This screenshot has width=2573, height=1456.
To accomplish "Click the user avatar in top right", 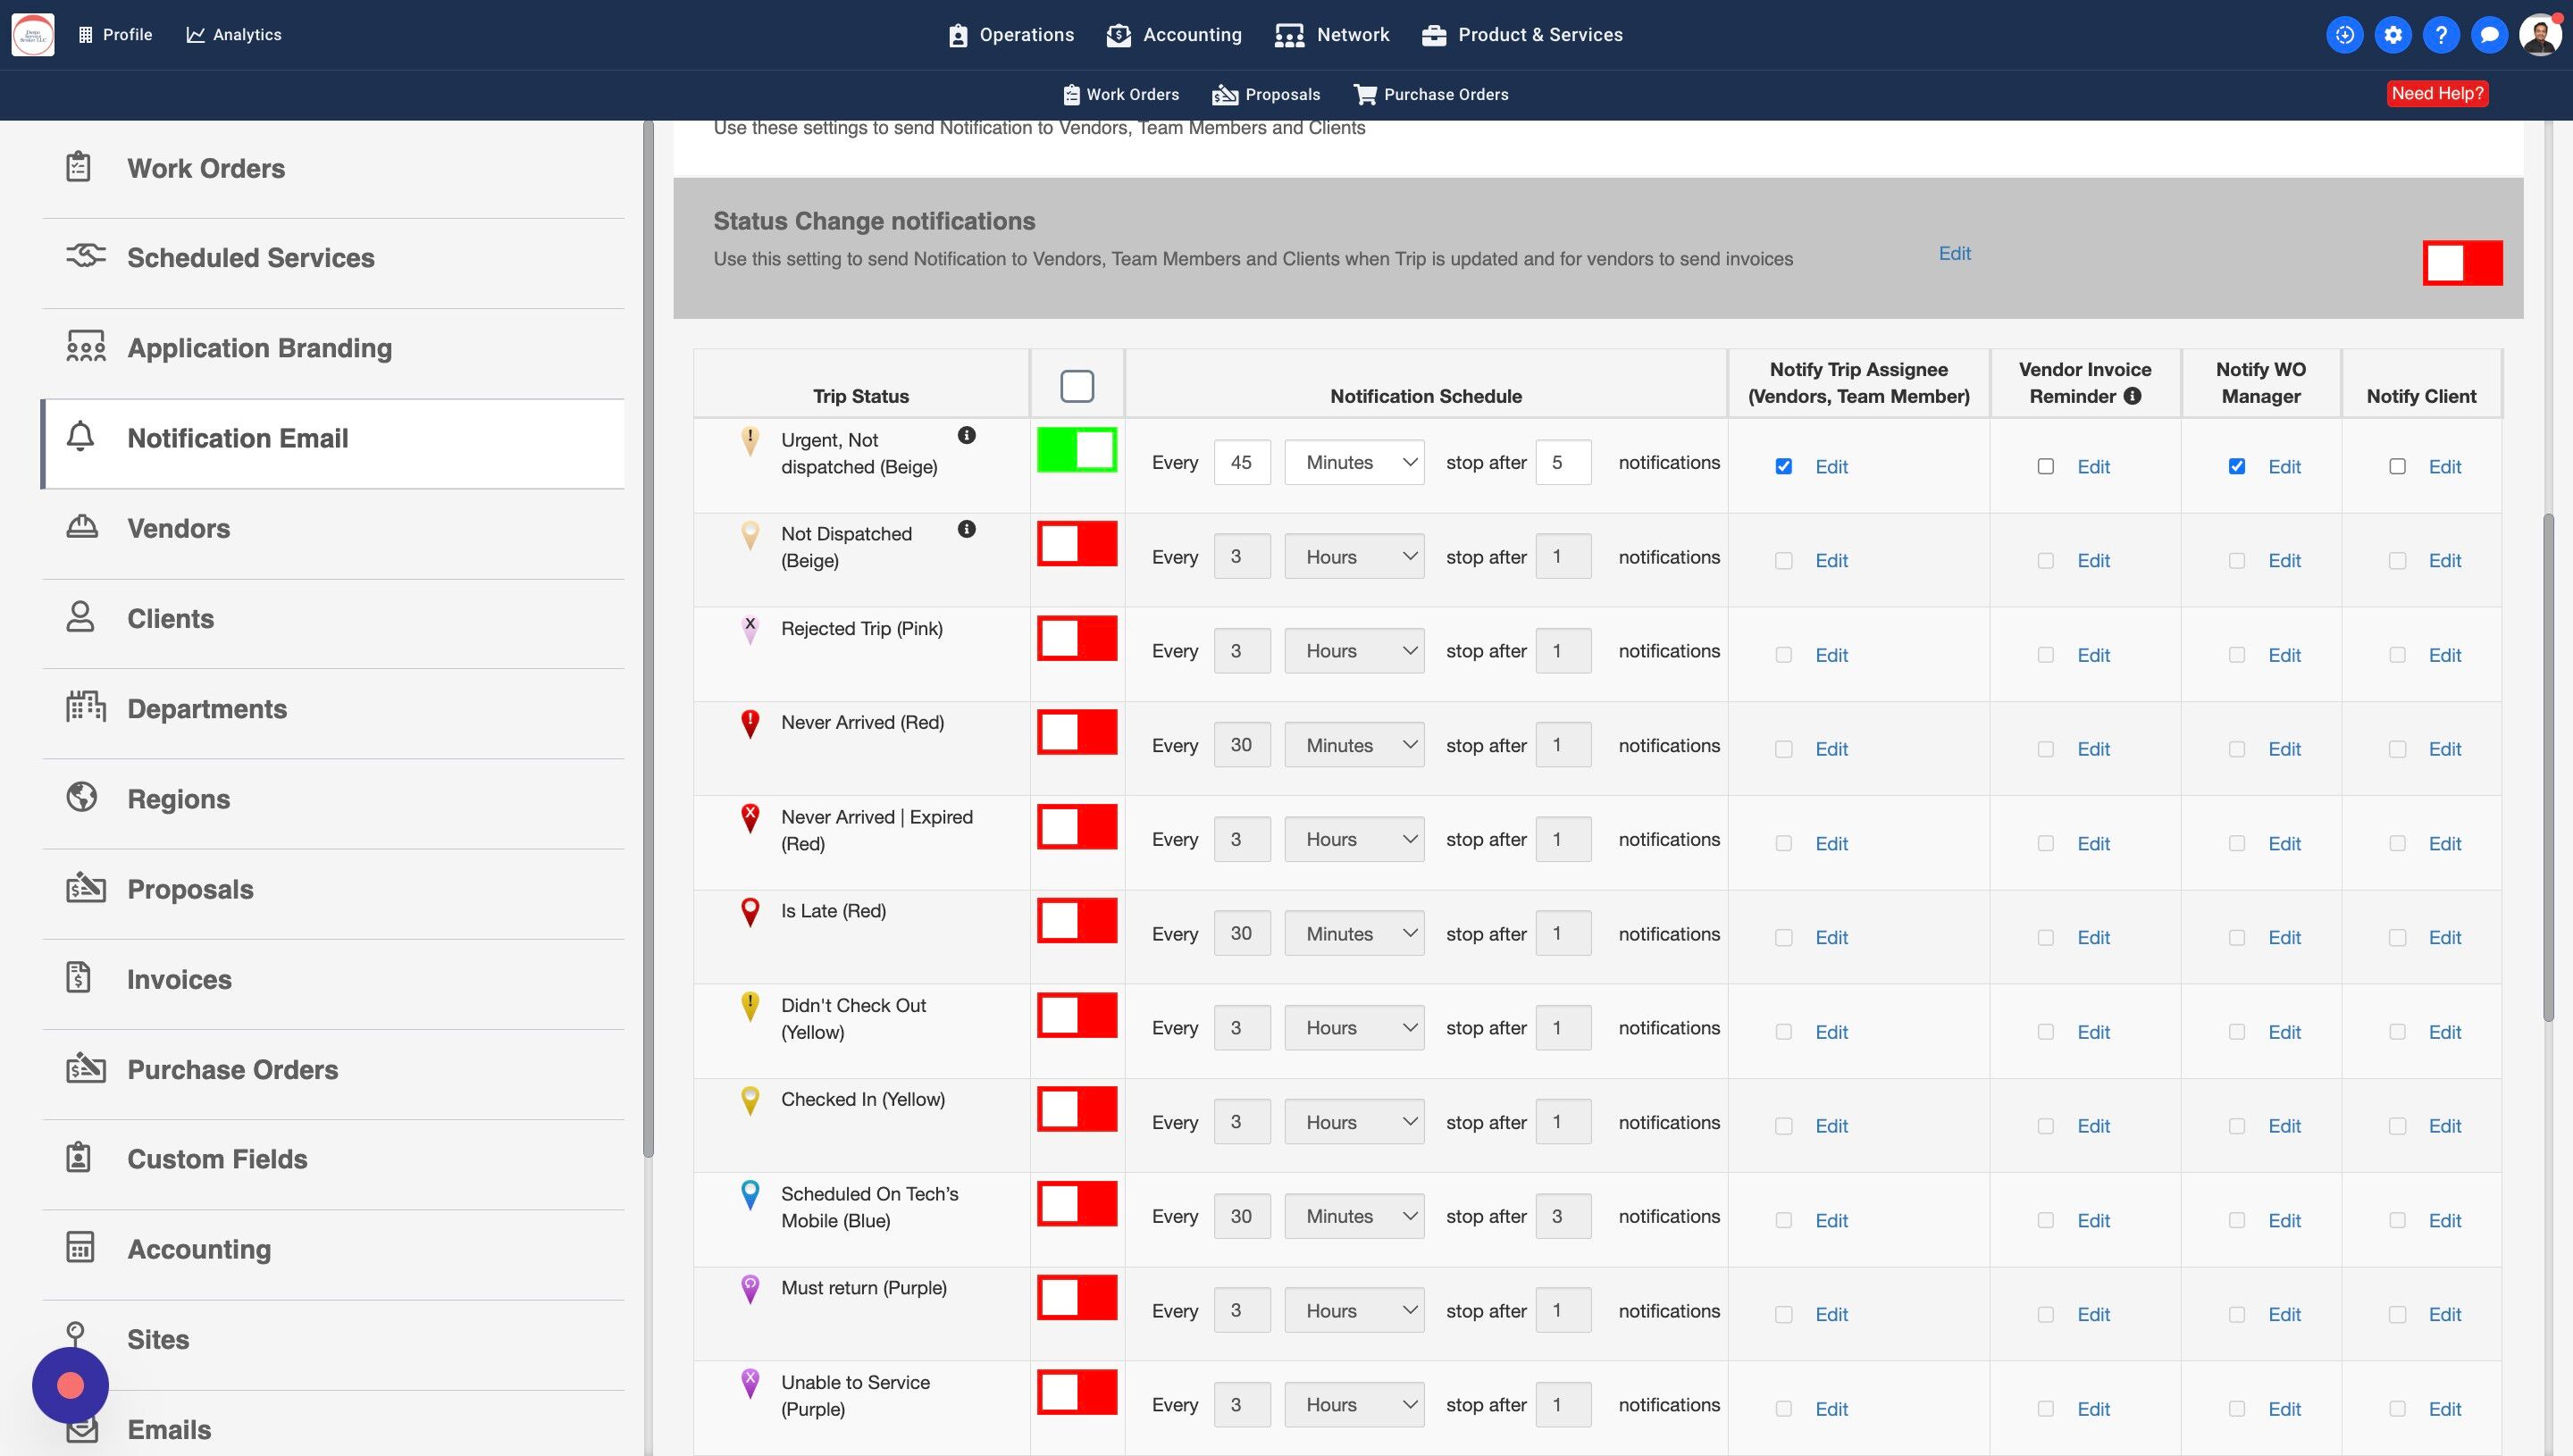I will pyautogui.click(x=2539, y=35).
